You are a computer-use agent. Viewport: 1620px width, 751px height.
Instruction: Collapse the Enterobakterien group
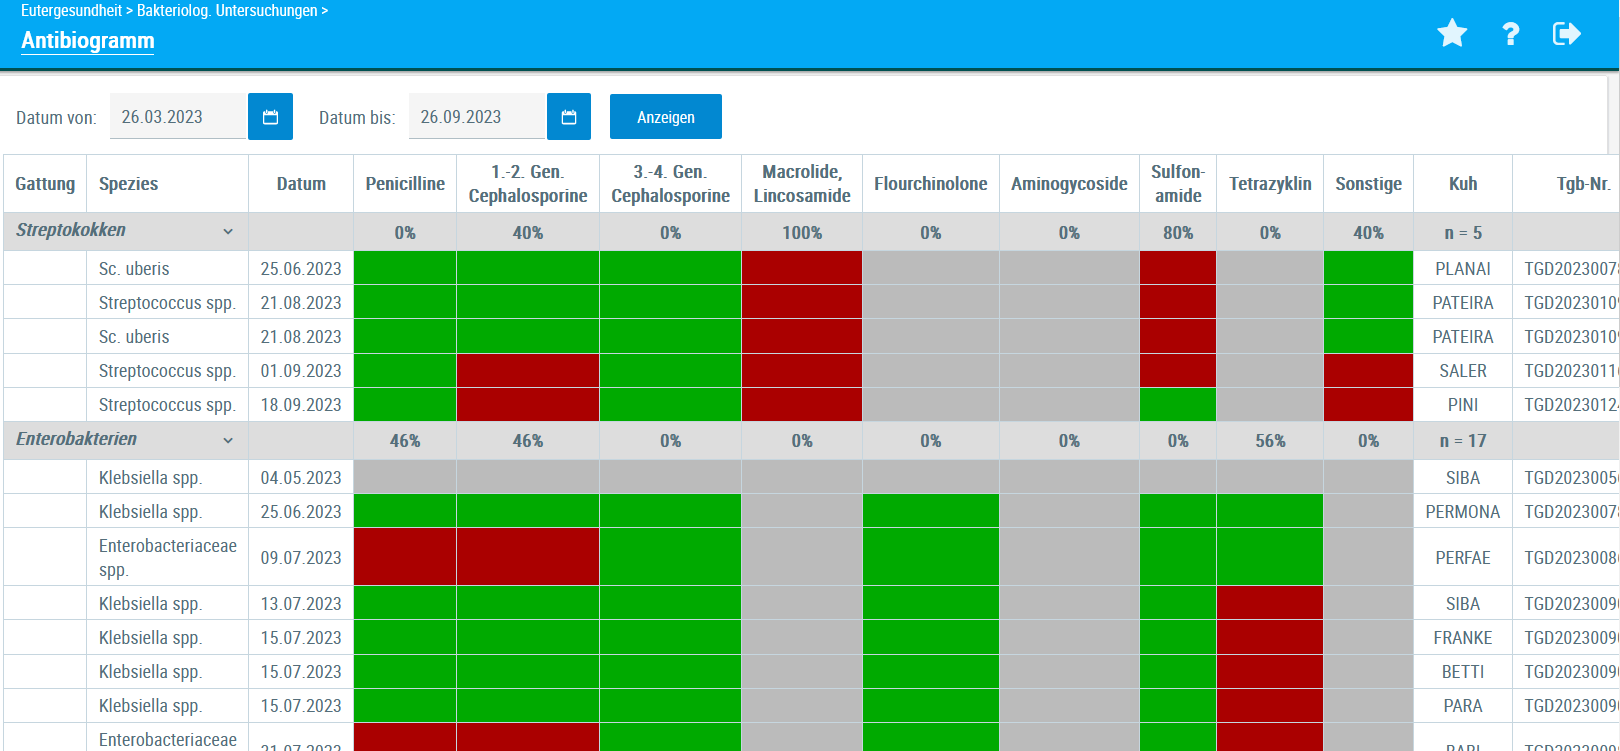click(x=228, y=441)
